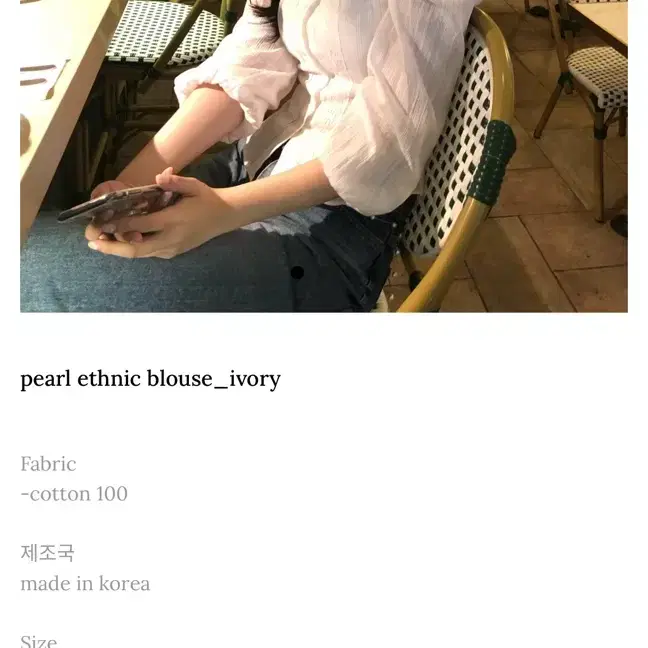Screen dimensions: 648x648
Task: Click the '제조국' label
Action: (x=47, y=553)
